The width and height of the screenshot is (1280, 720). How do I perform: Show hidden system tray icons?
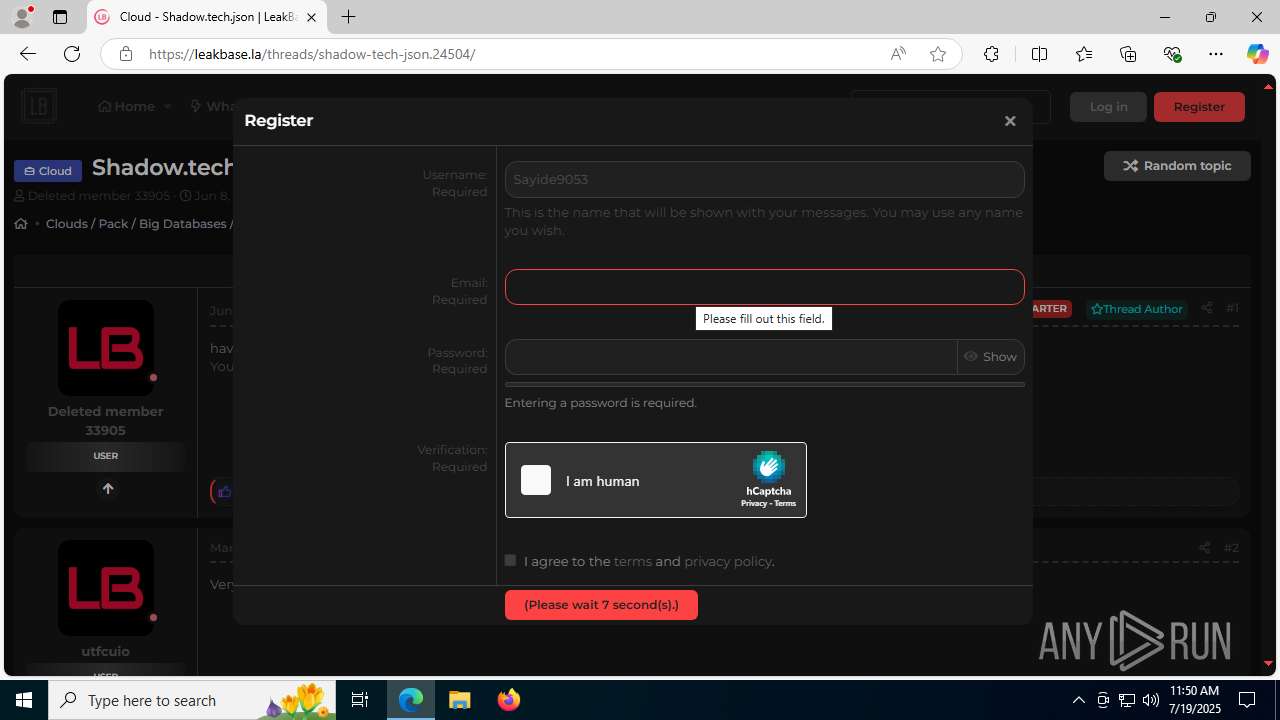tap(1078, 700)
